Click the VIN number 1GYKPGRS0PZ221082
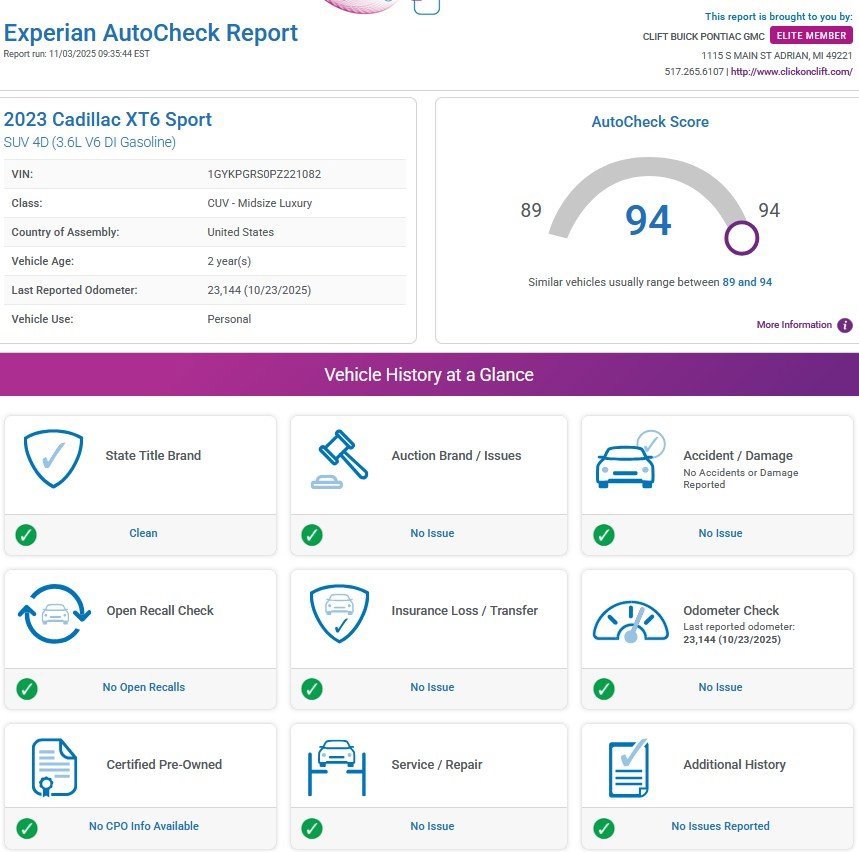The width and height of the screenshot is (859, 852). tap(264, 174)
